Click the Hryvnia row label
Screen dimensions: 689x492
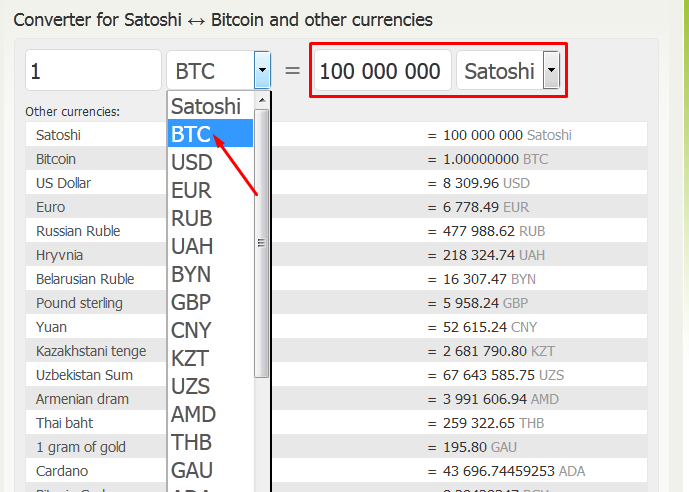(x=59, y=255)
